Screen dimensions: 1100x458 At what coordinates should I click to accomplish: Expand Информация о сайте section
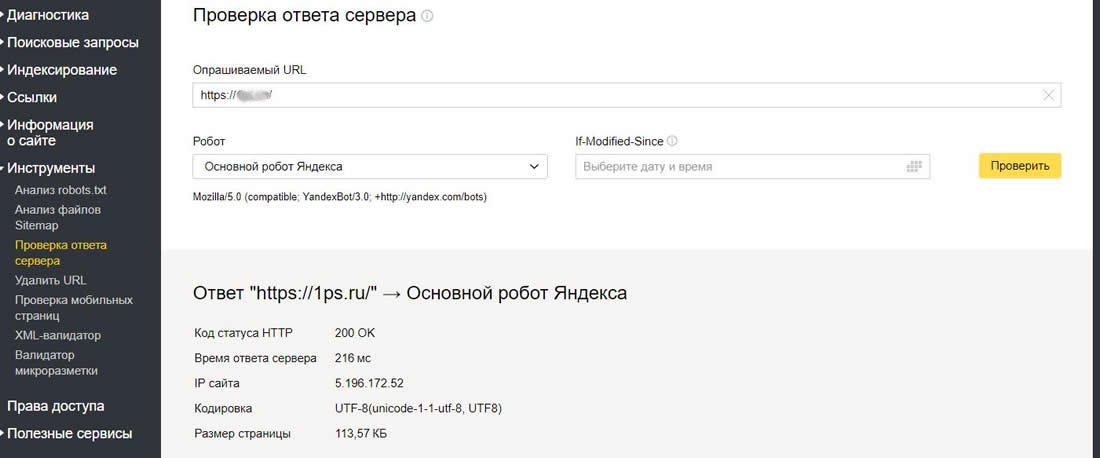coord(50,133)
